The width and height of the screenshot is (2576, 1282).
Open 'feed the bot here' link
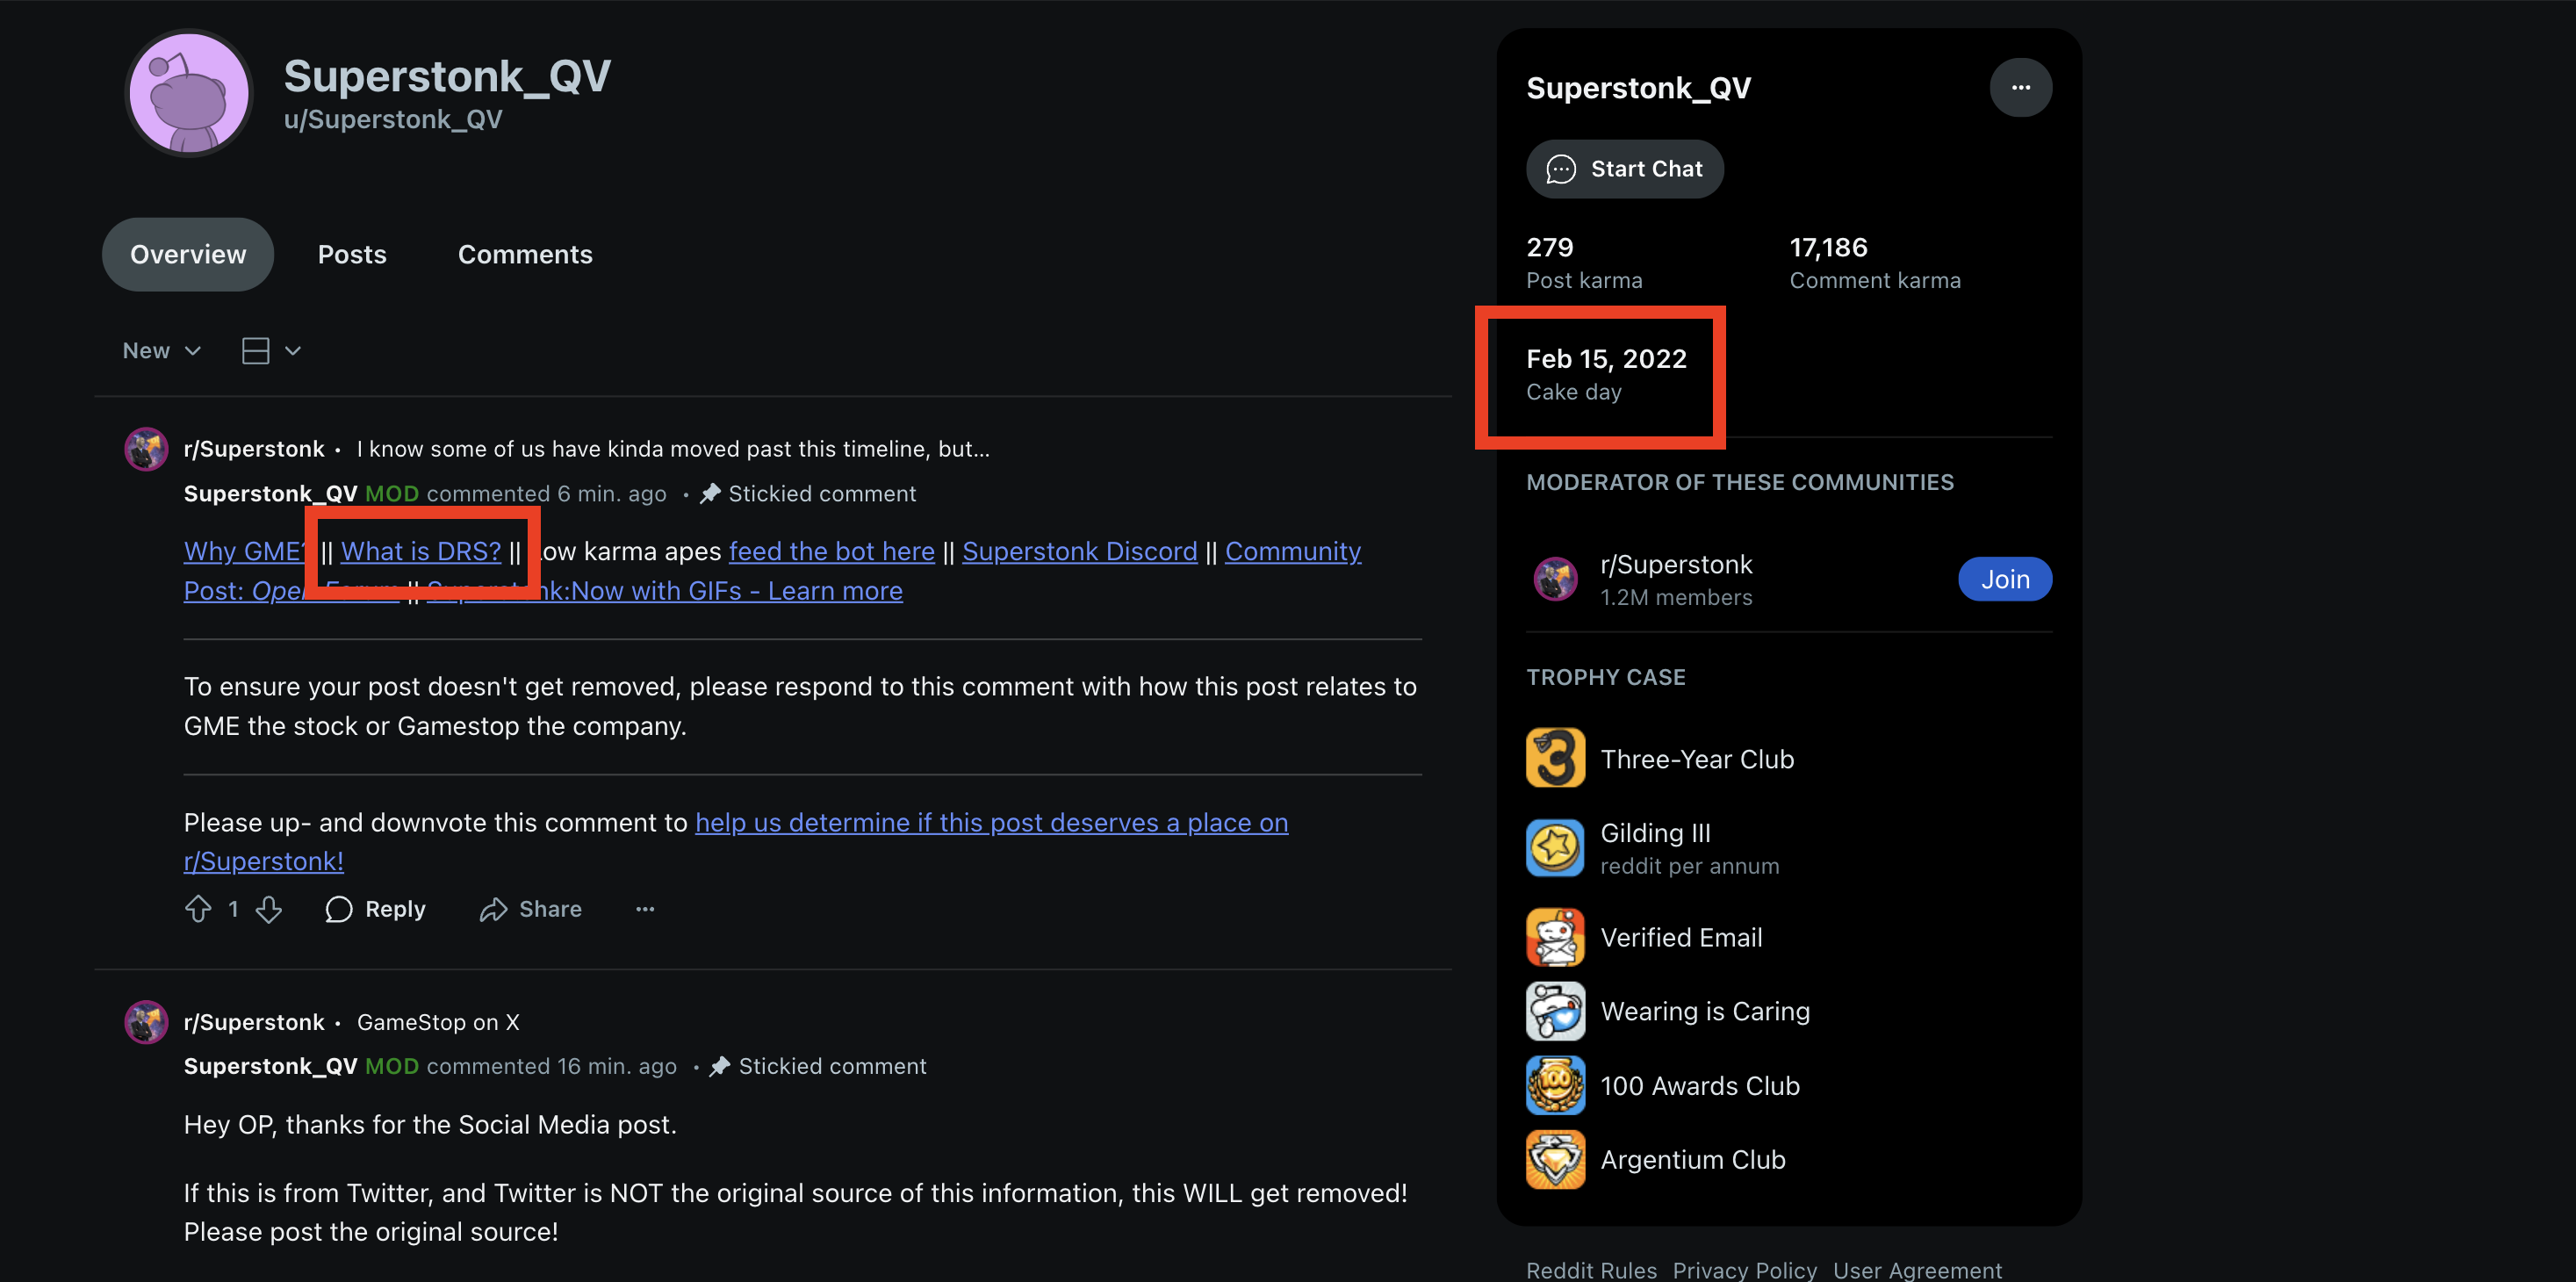[831, 551]
